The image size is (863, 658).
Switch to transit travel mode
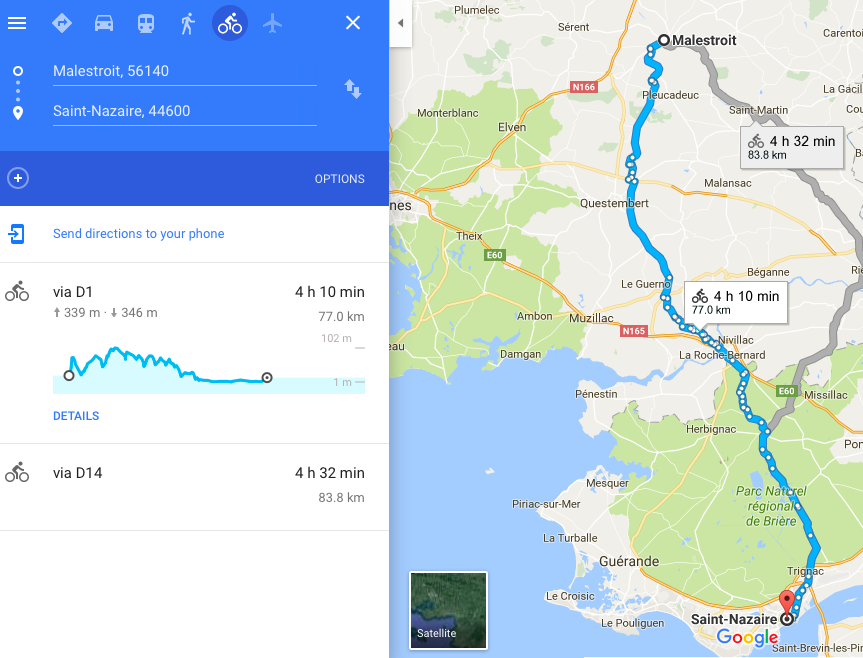click(x=146, y=23)
